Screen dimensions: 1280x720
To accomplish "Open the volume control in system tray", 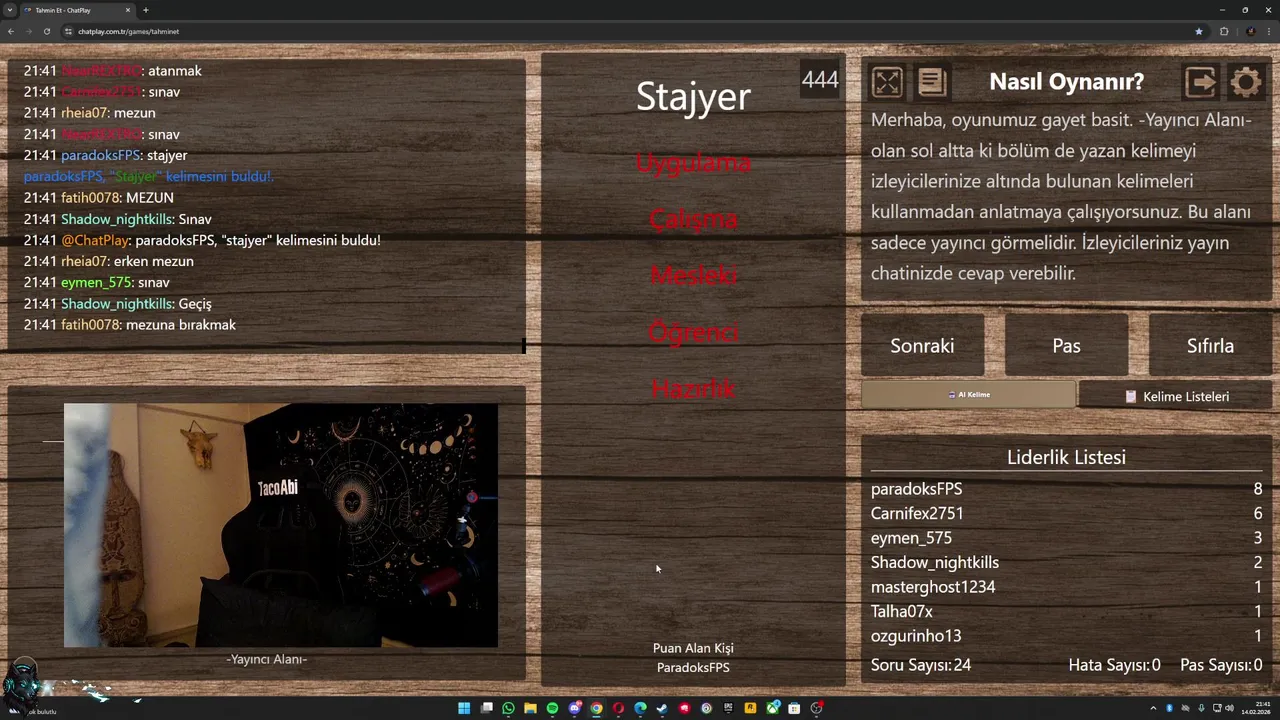I will coord(1229,708).
